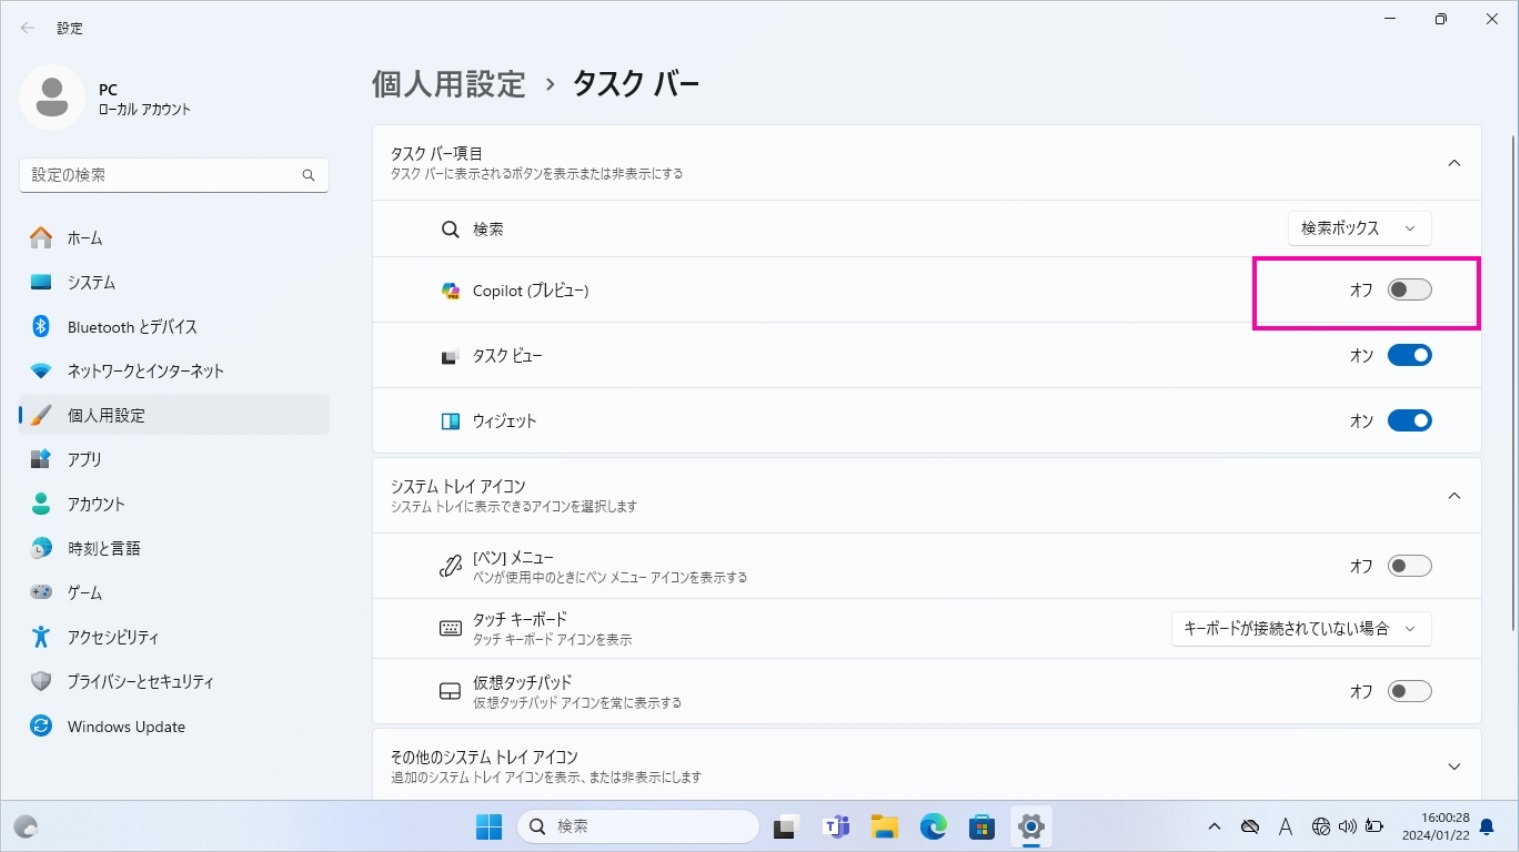
Task: Open the ゲーム settings section
Action: tap(84, 592)
